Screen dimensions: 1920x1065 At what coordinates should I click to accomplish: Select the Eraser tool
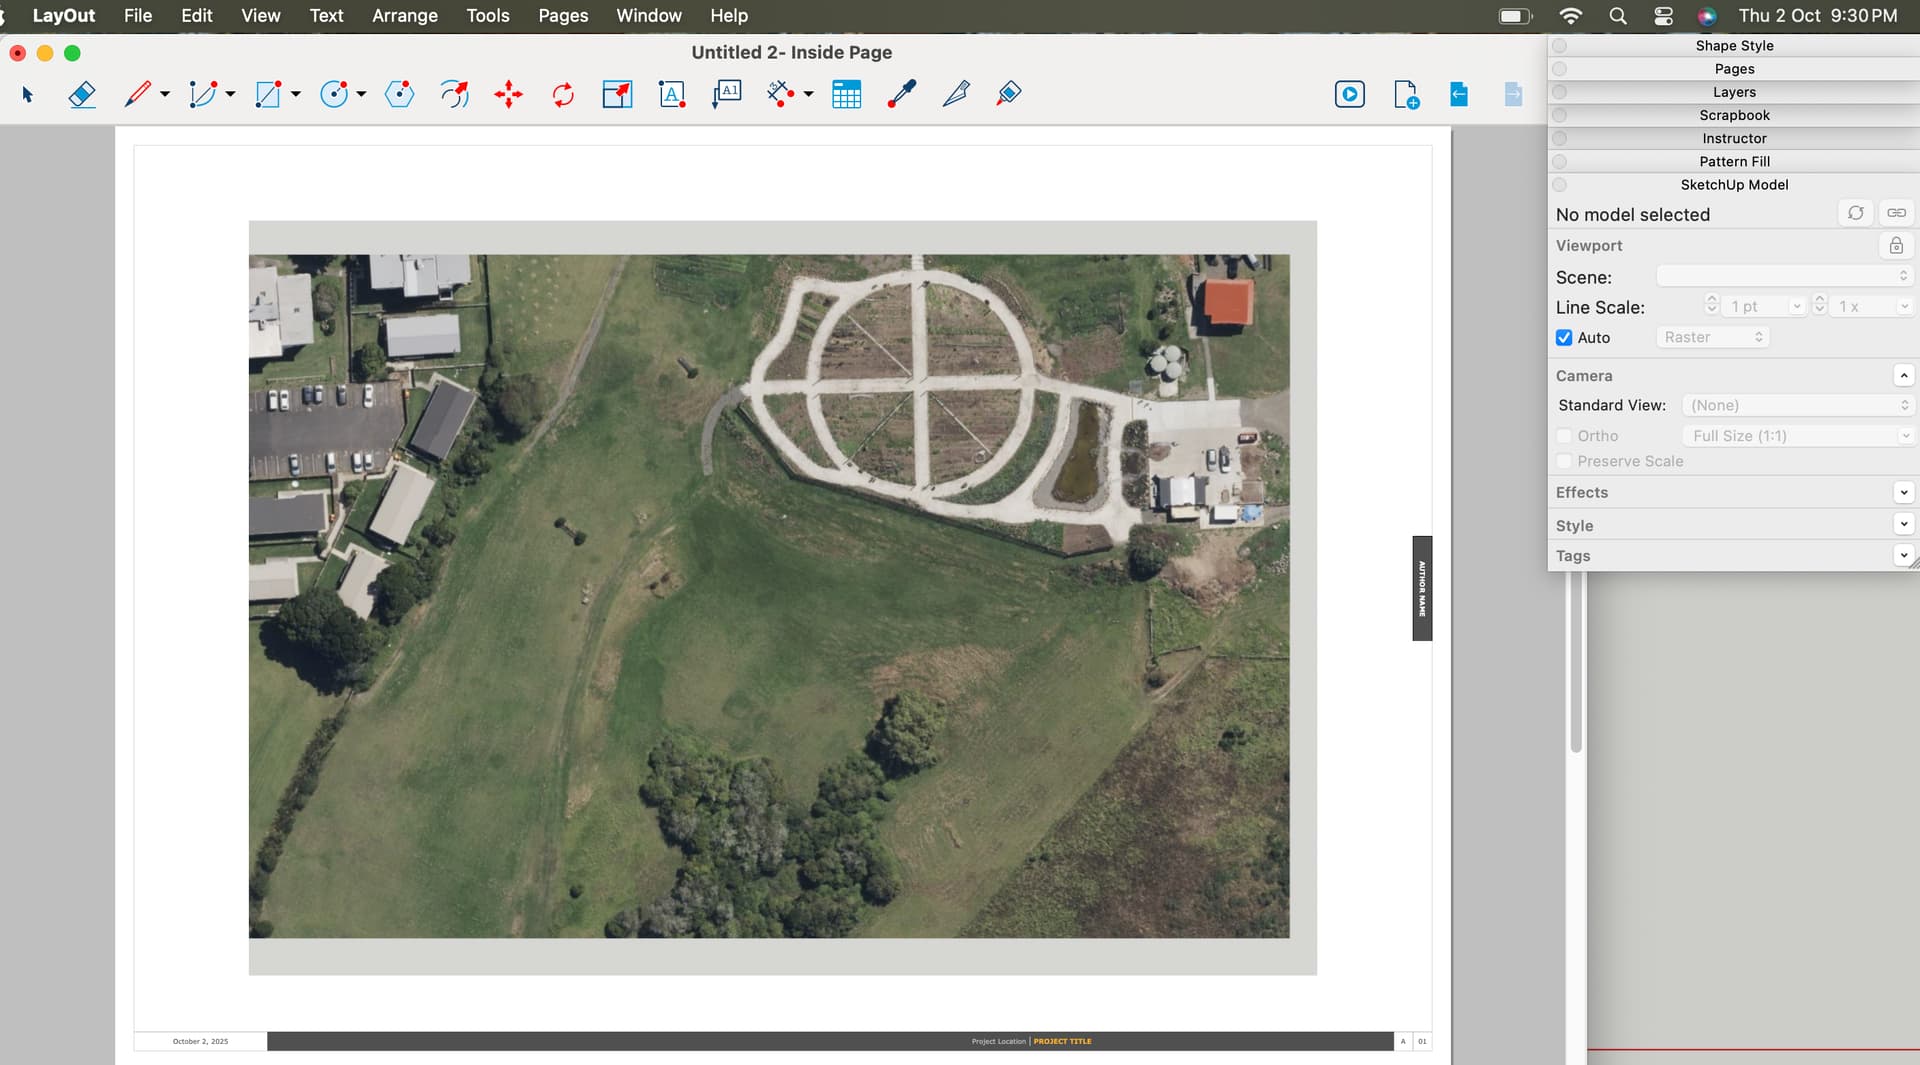coord(82,94)
